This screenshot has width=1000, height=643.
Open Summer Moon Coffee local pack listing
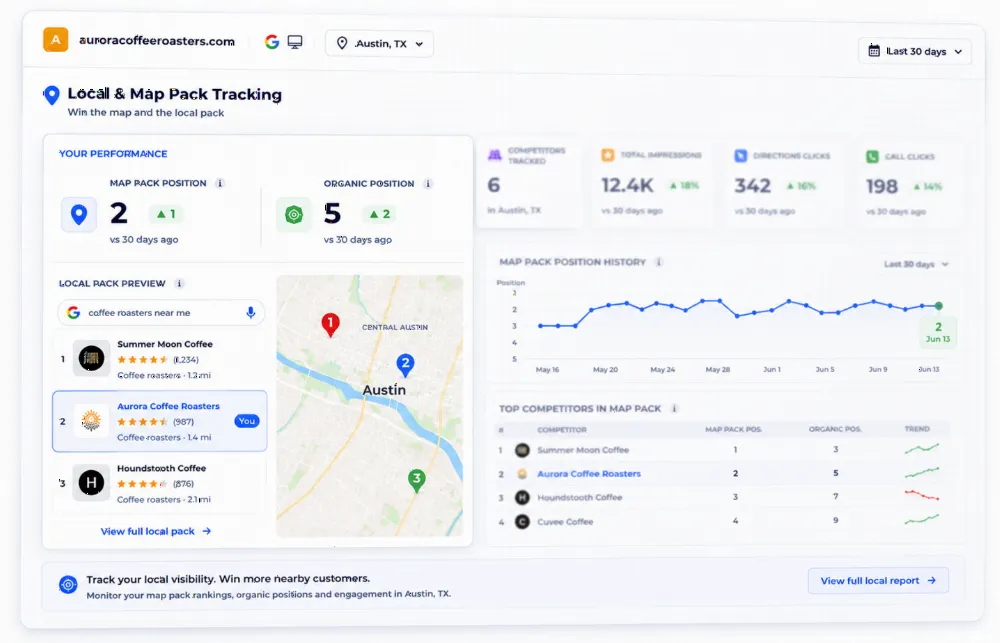tap(159, 359)
